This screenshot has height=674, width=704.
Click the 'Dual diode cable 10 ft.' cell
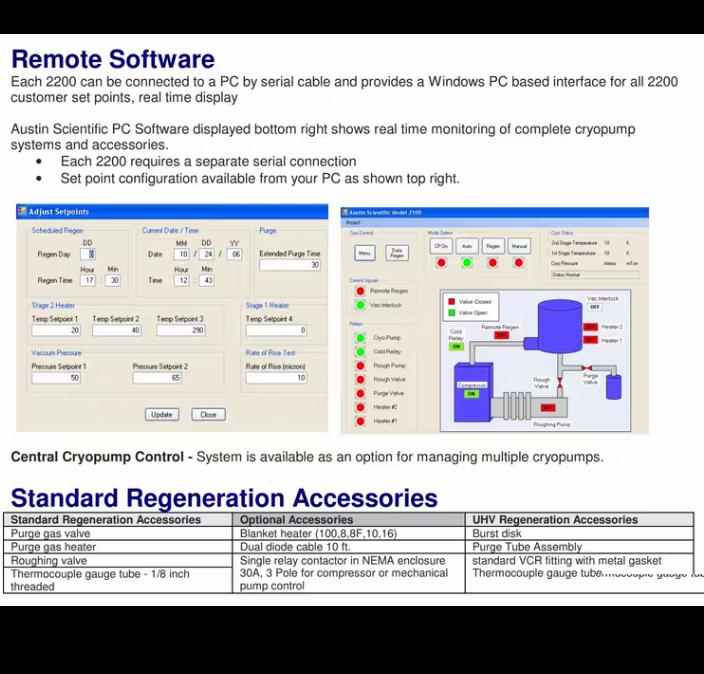tap(349, 547)
